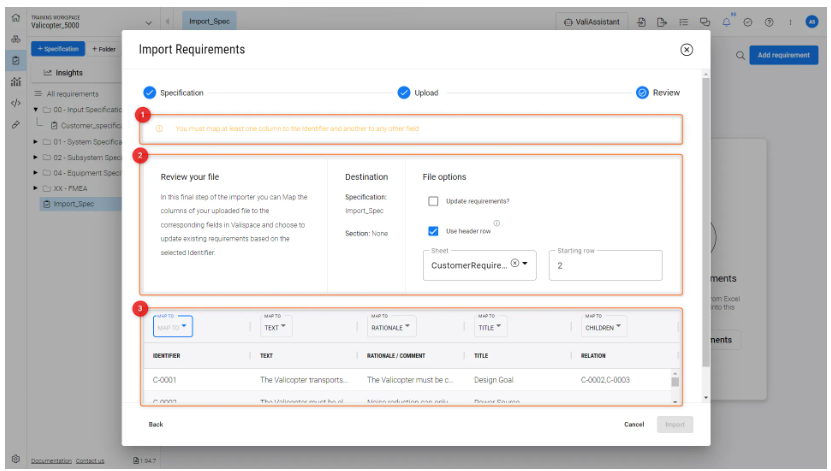Click the Starting row input field
Screen dimensions: 831x471
click(x=605, y=266)
